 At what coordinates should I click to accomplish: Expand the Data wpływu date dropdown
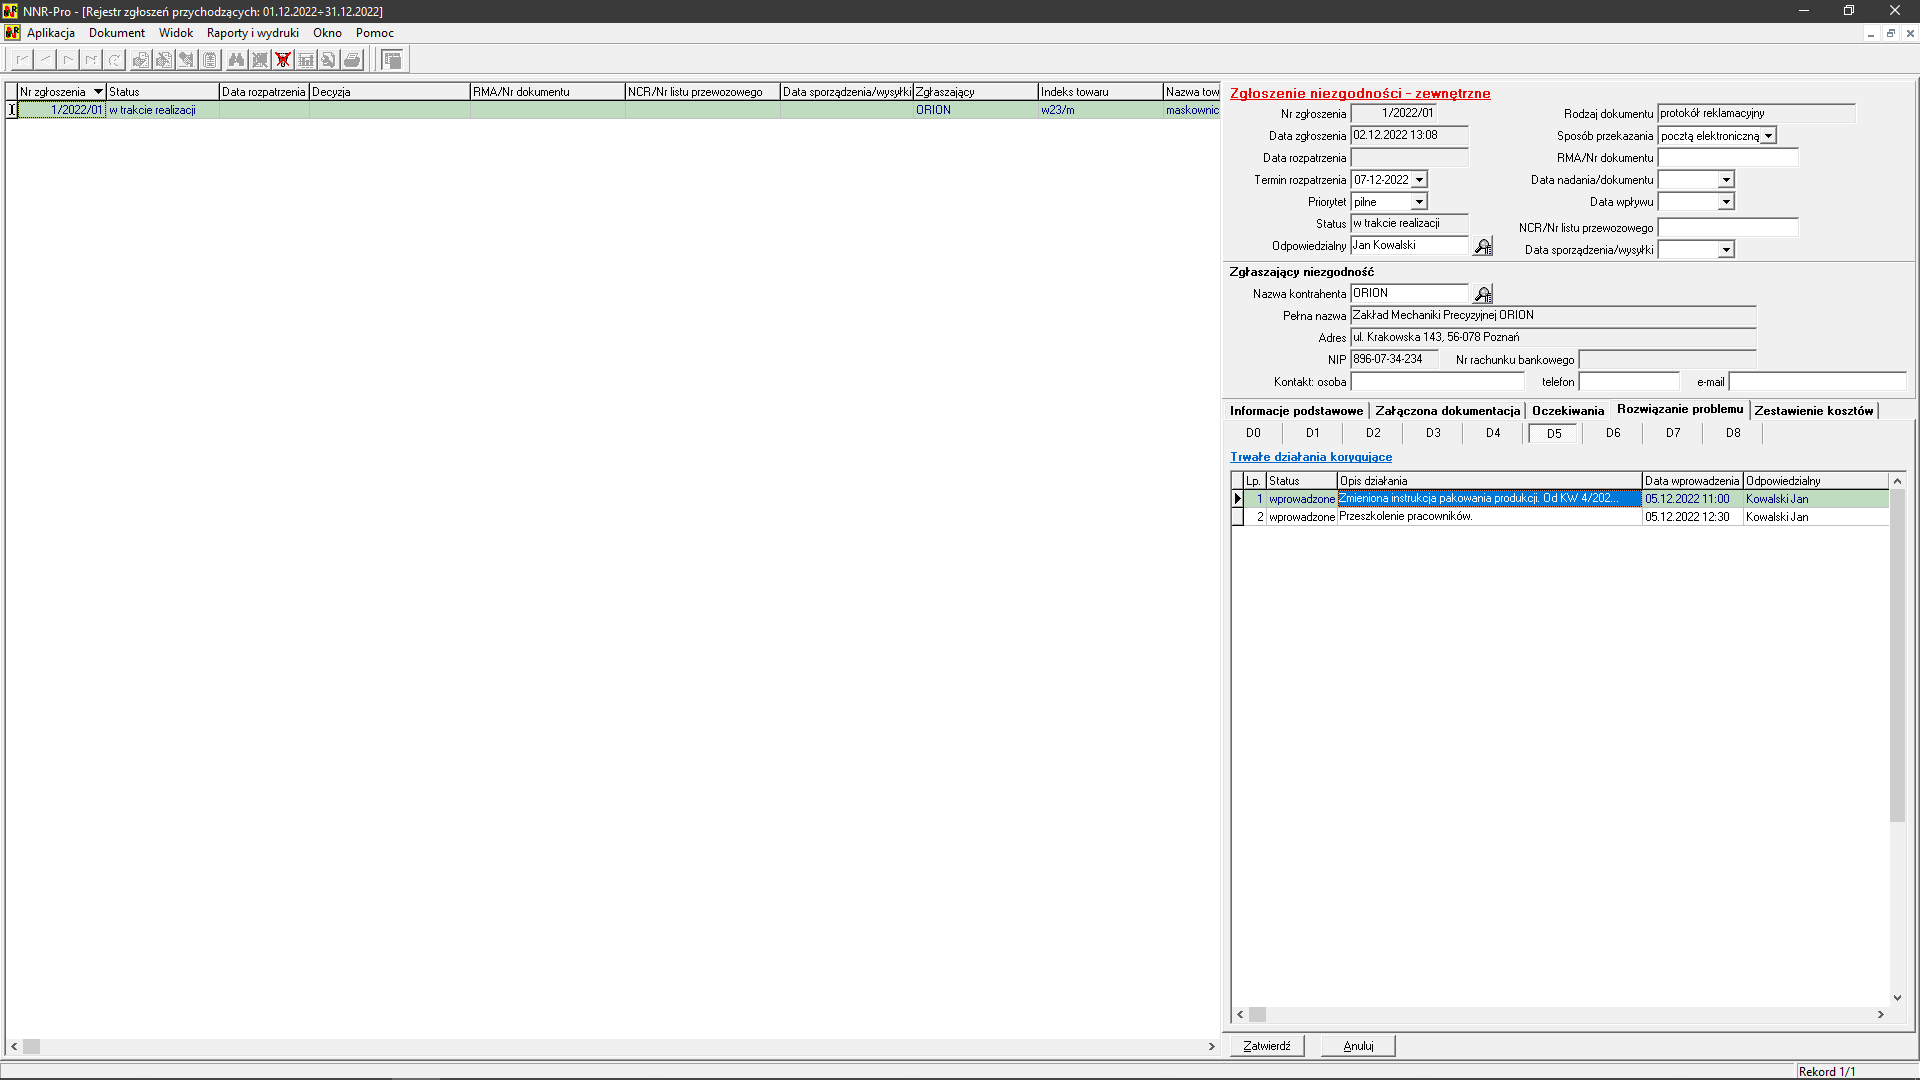(x=1726, y=202)
